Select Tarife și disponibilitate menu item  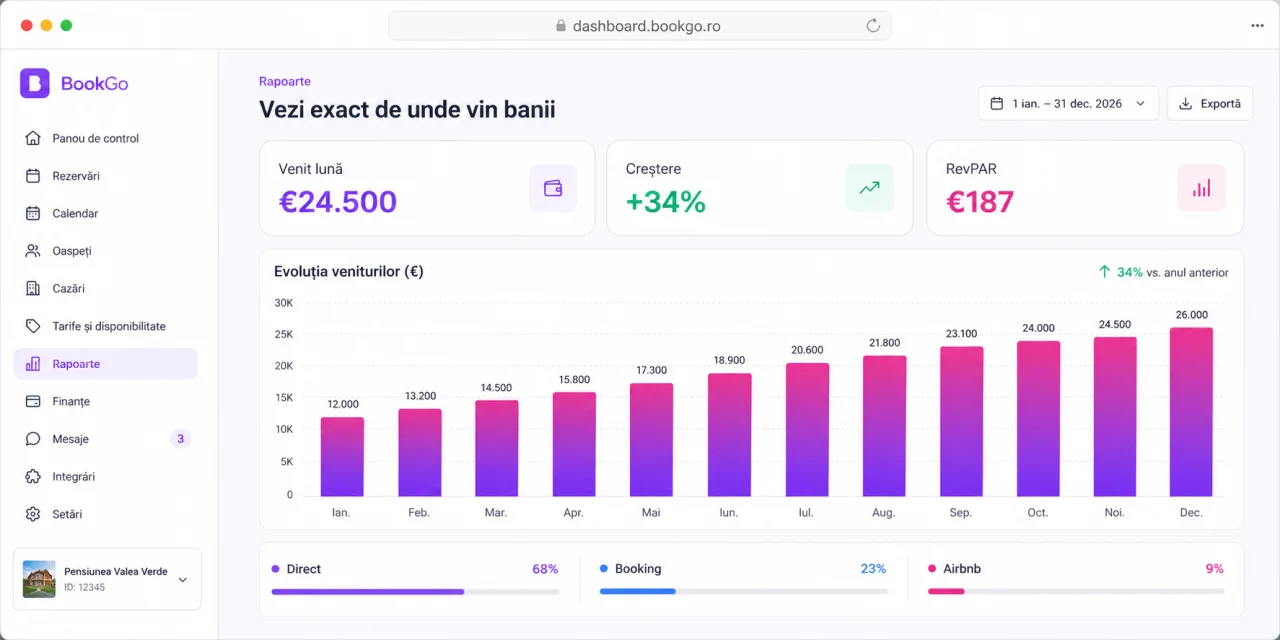pos(106,326)
